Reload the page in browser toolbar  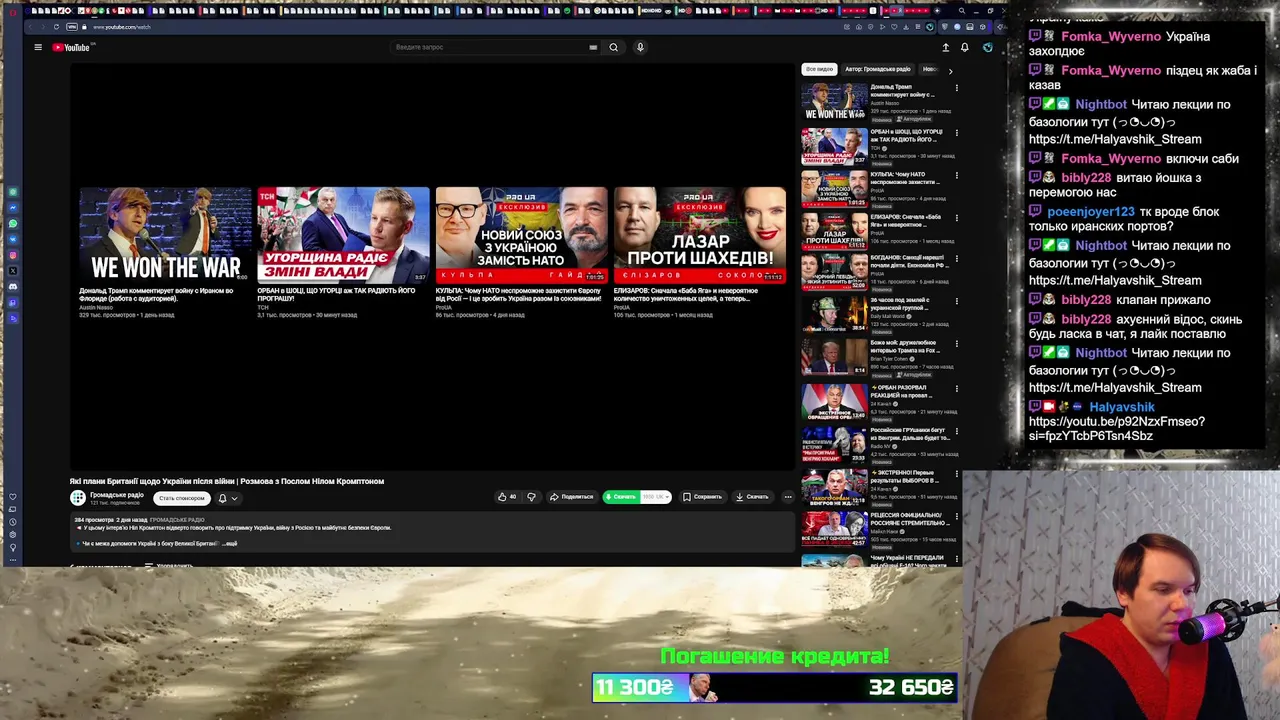[x=56, y=27]
